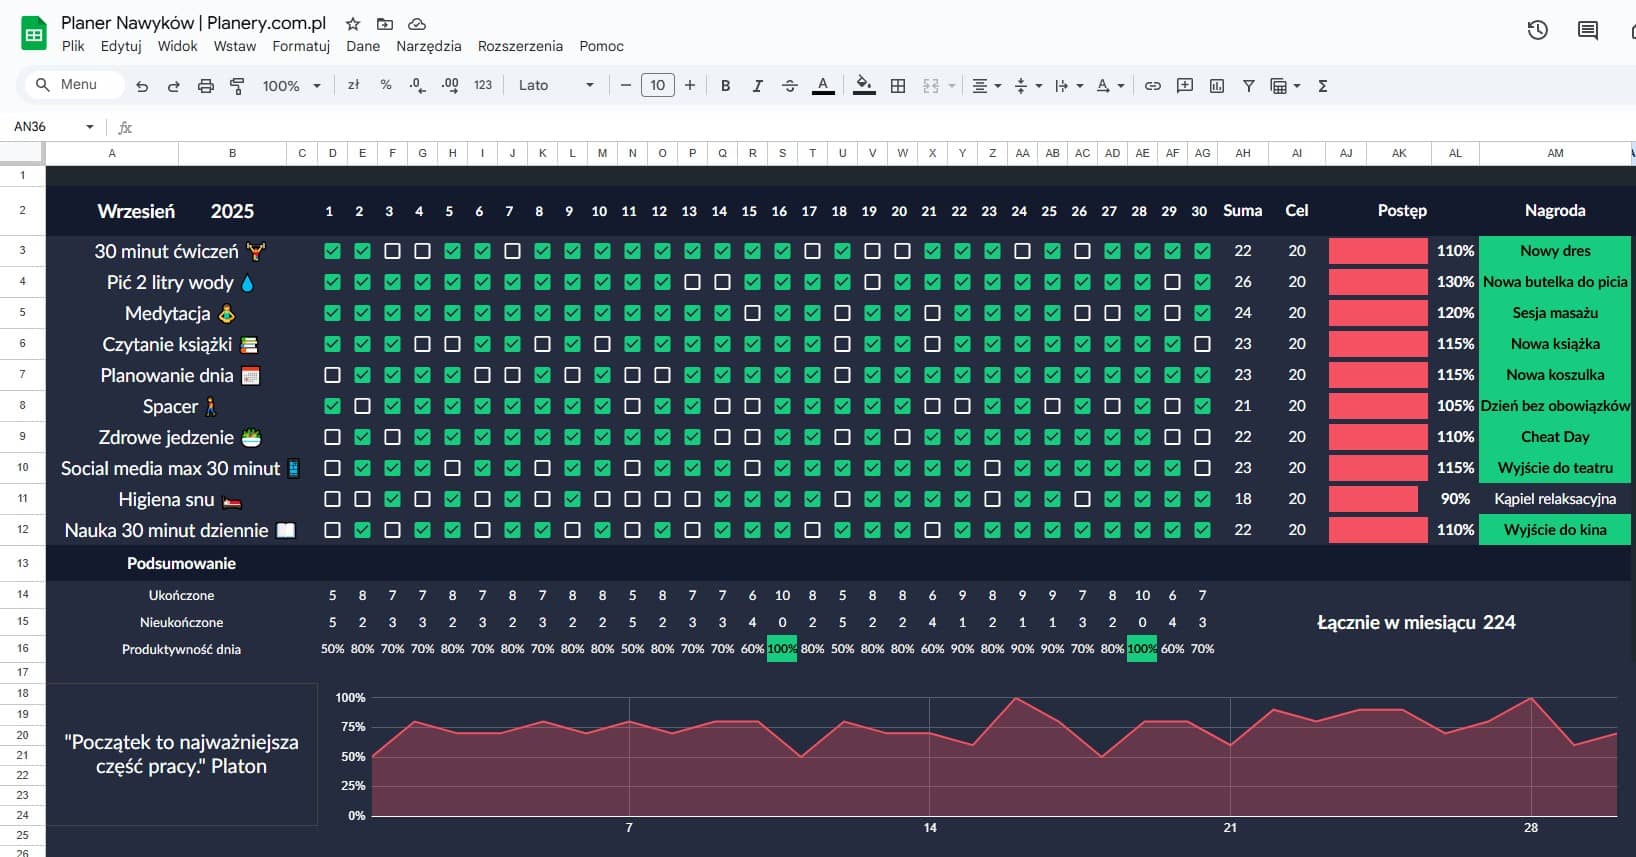The image size is (1636, 857).
Task: Click increase font size plus button
Action: pyautogui.click(x=690, y=86)
